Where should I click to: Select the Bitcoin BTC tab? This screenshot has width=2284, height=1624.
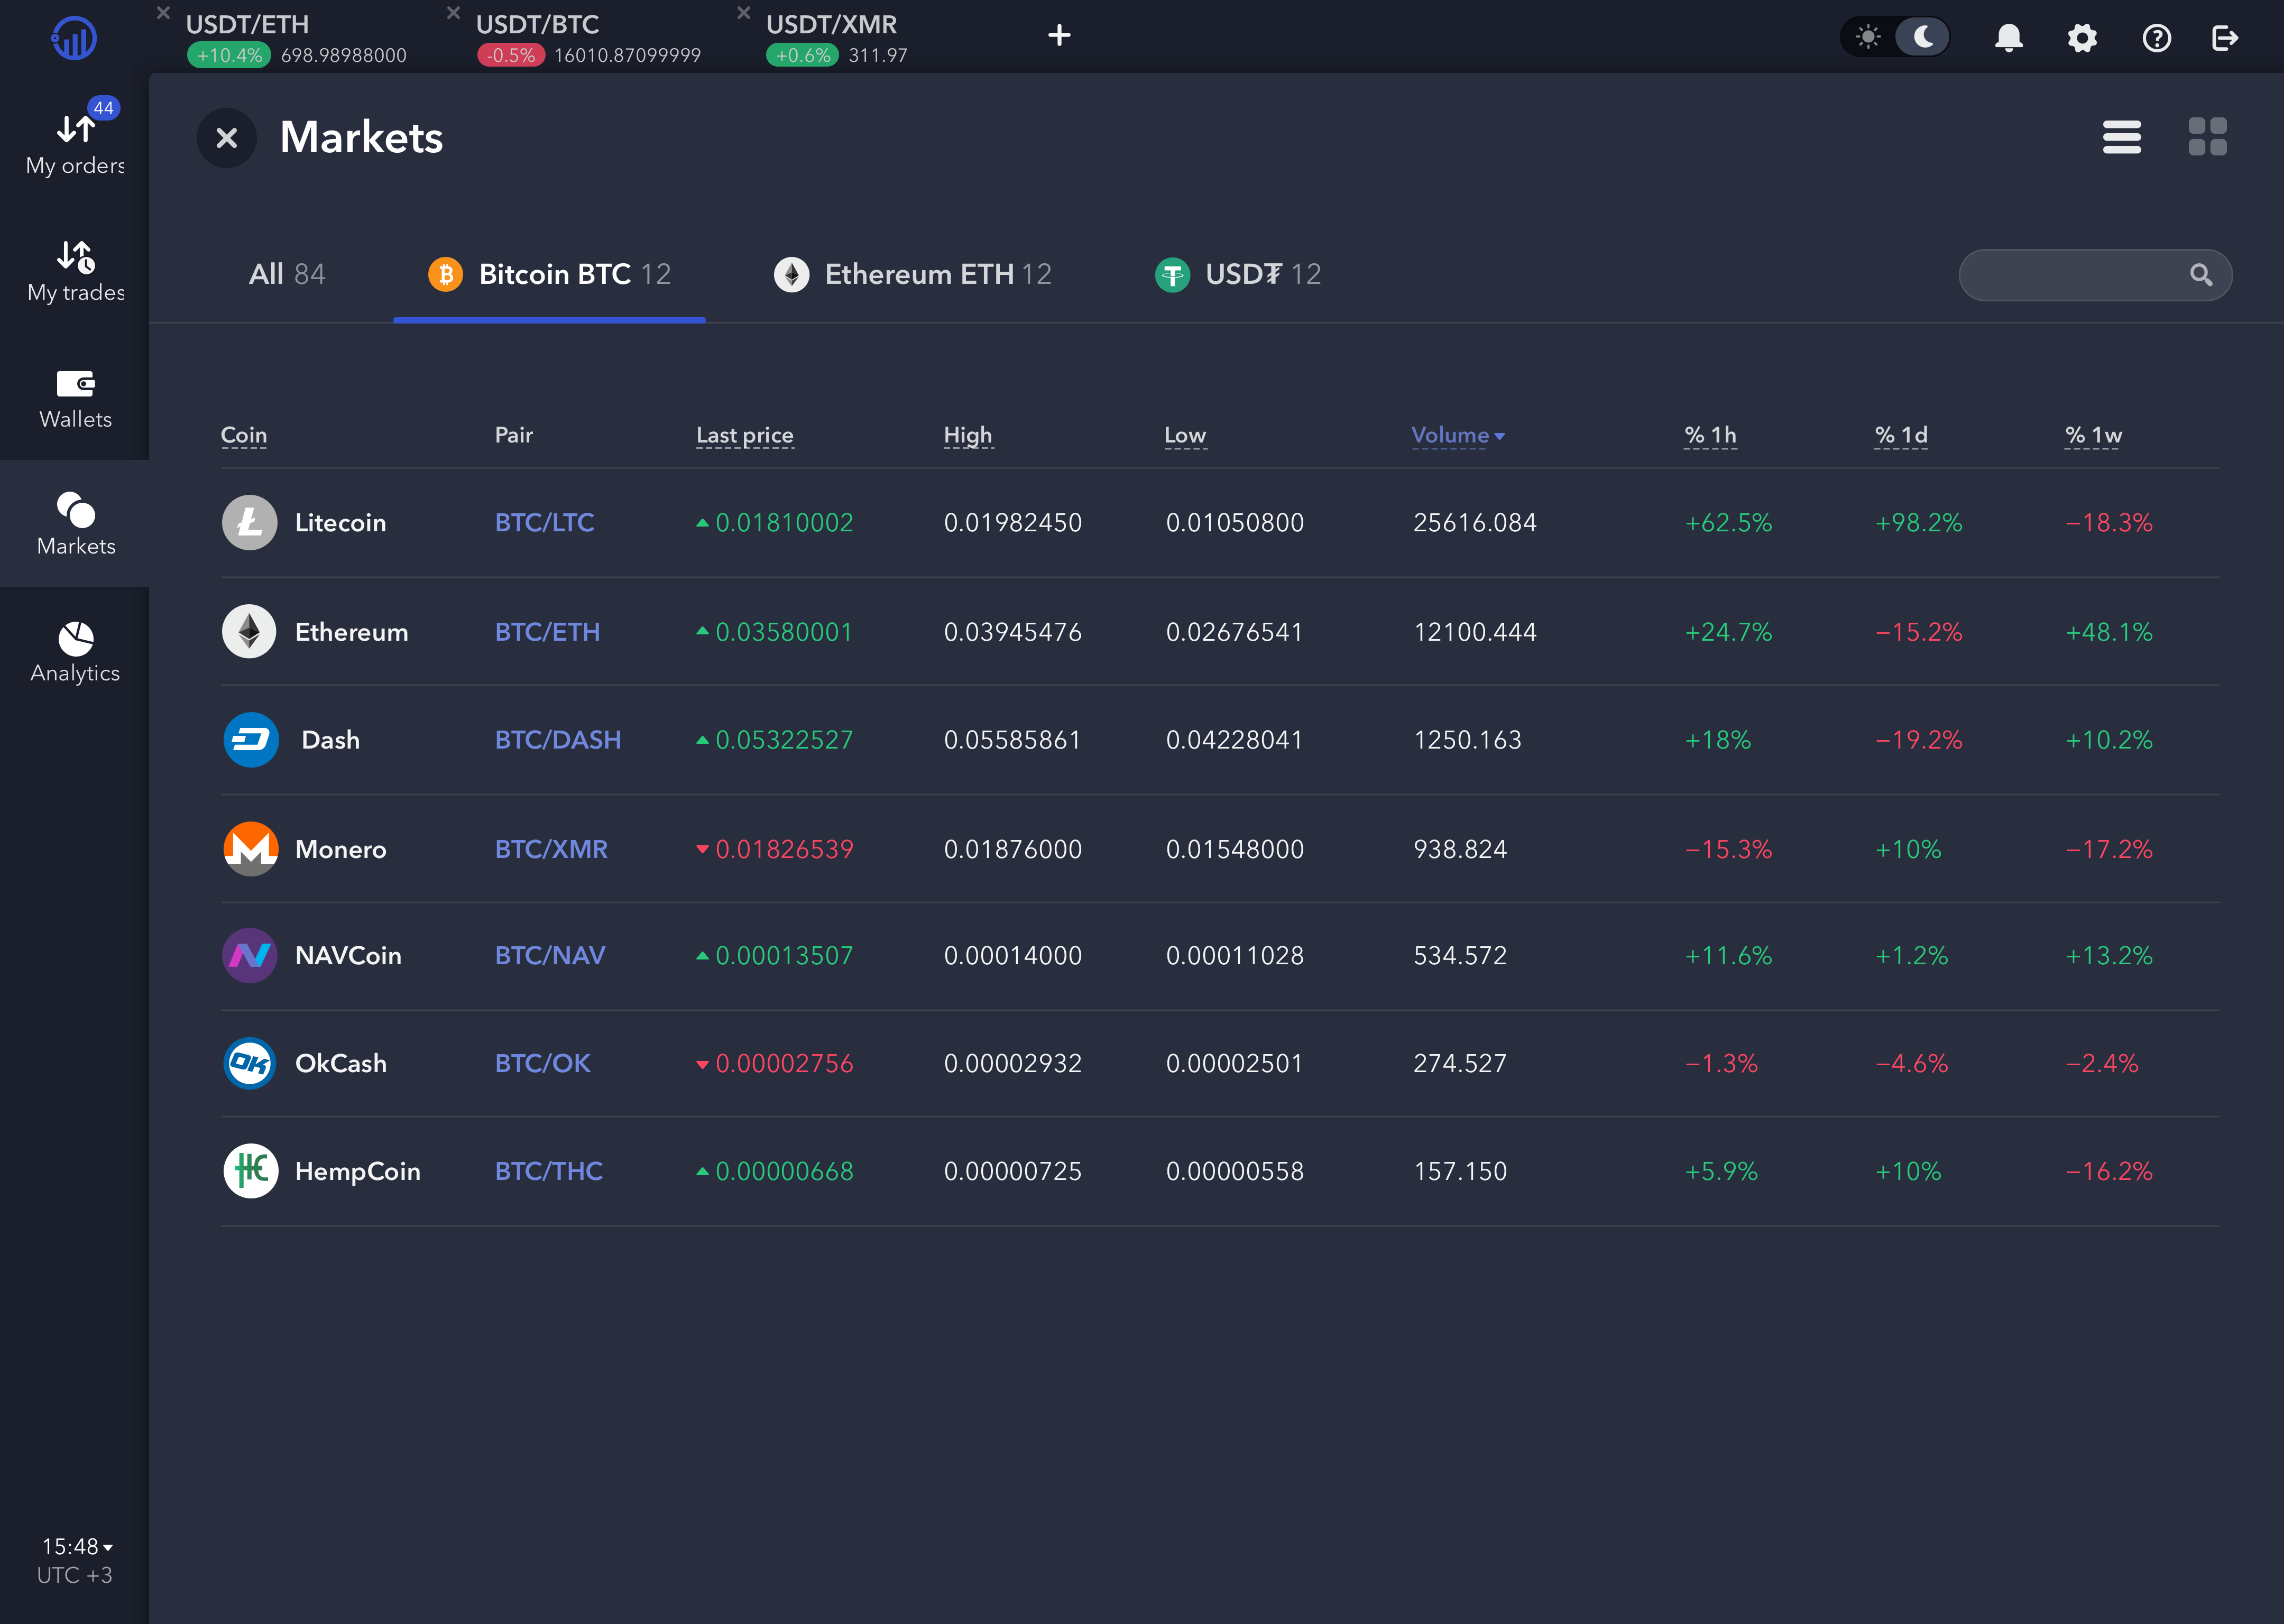tap(549, 274)
